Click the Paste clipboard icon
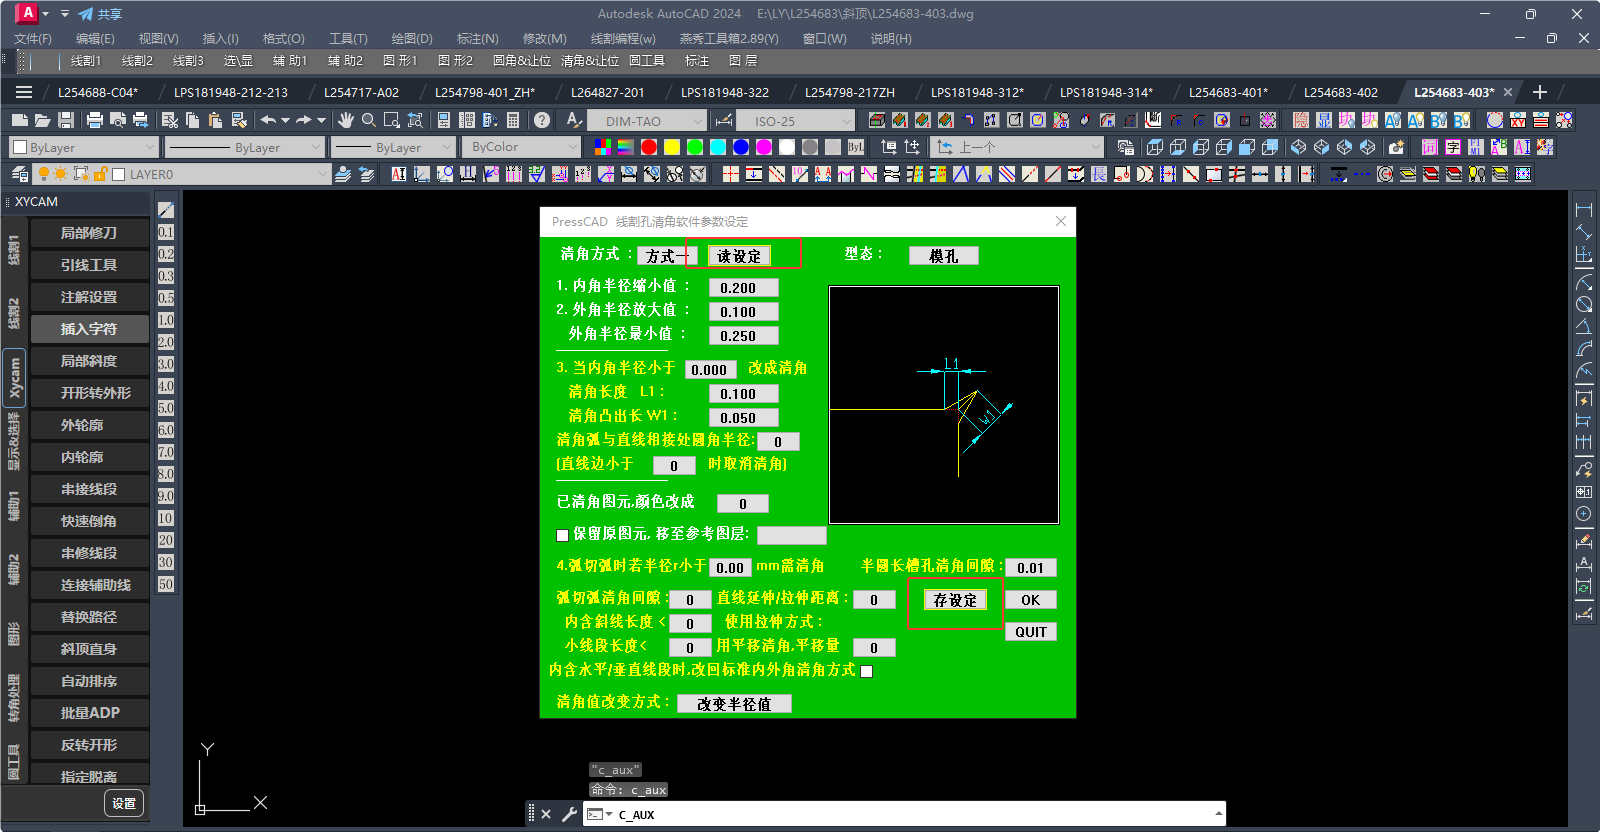 point(216,120)
